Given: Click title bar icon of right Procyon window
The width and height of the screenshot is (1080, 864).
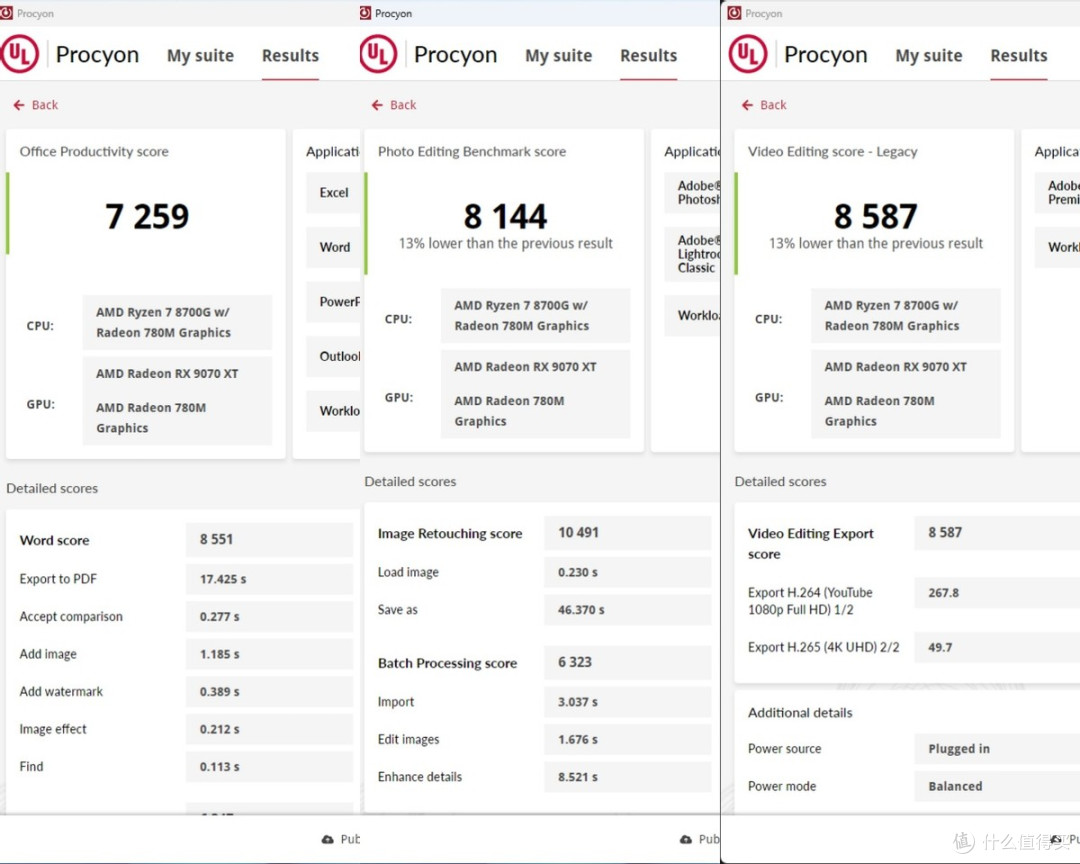Looking at the screenshot, I should coord(735,13).
